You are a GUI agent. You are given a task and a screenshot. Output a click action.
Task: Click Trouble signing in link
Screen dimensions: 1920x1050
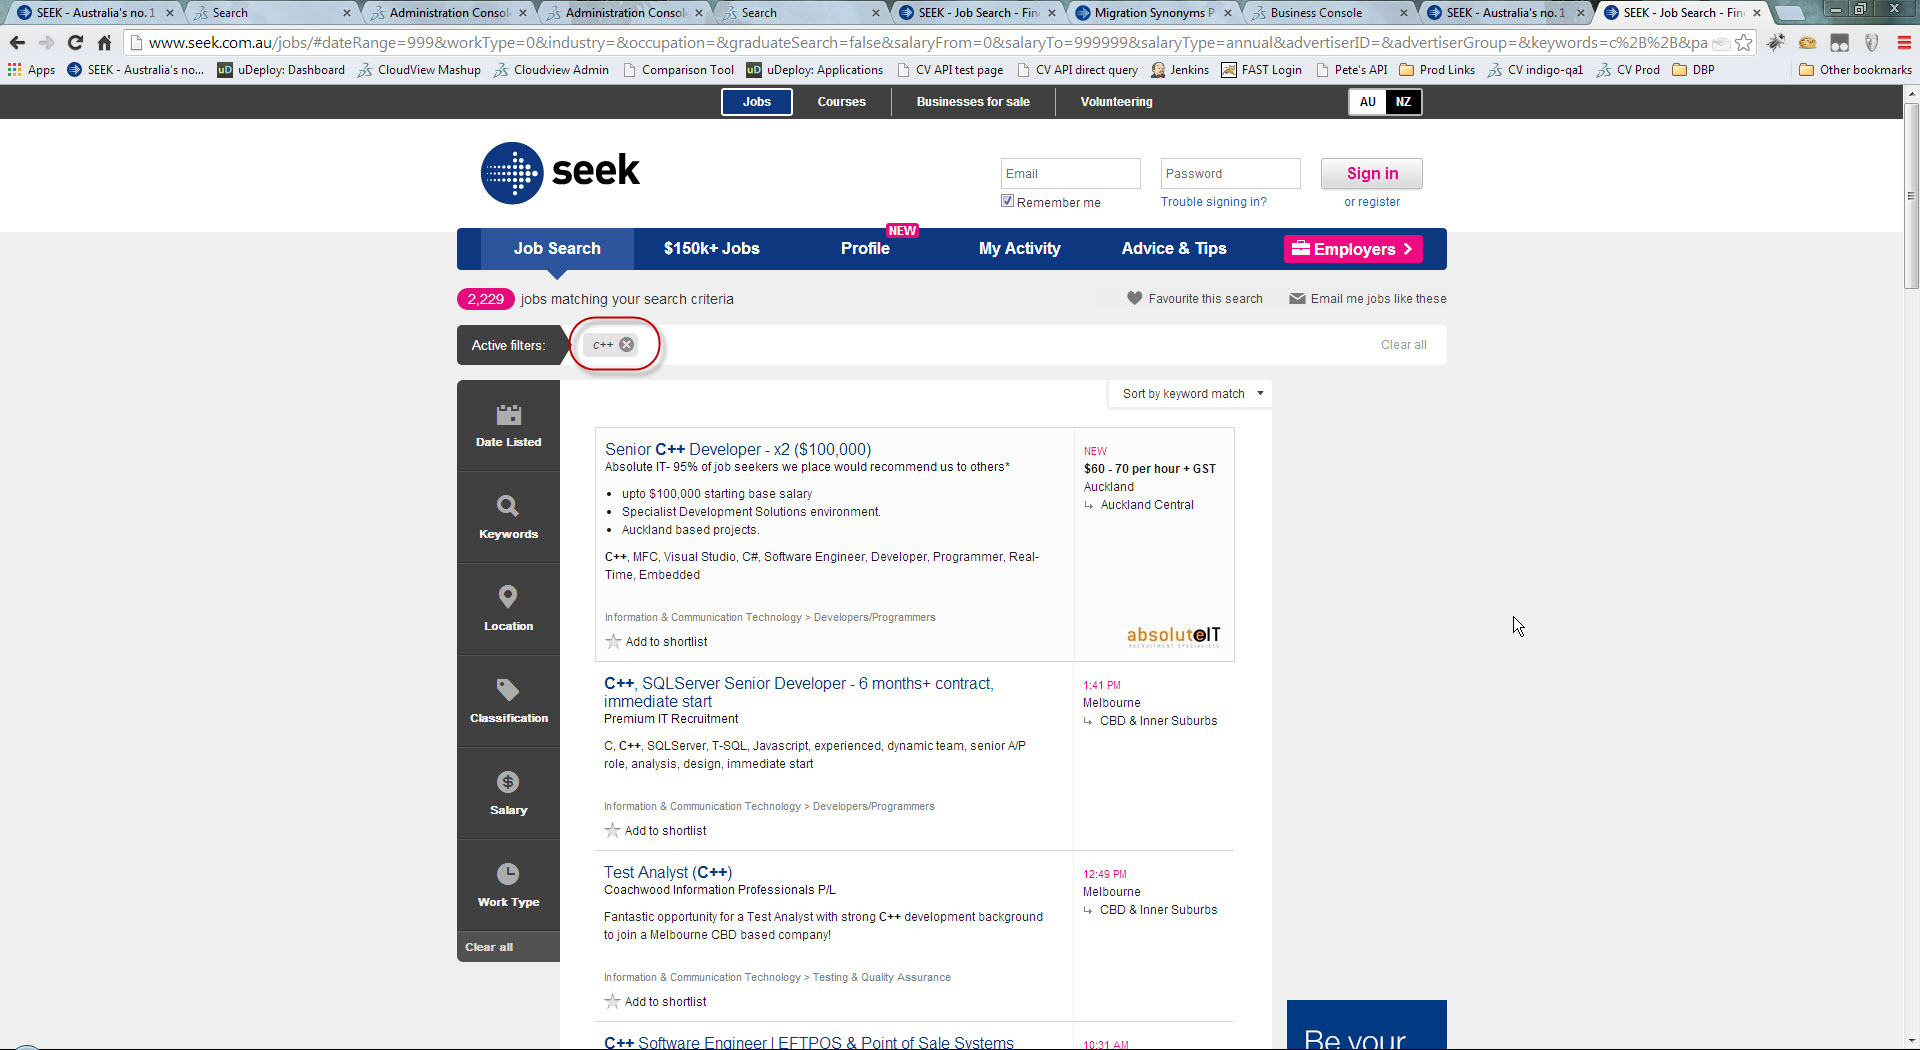tap(1213, 202)
